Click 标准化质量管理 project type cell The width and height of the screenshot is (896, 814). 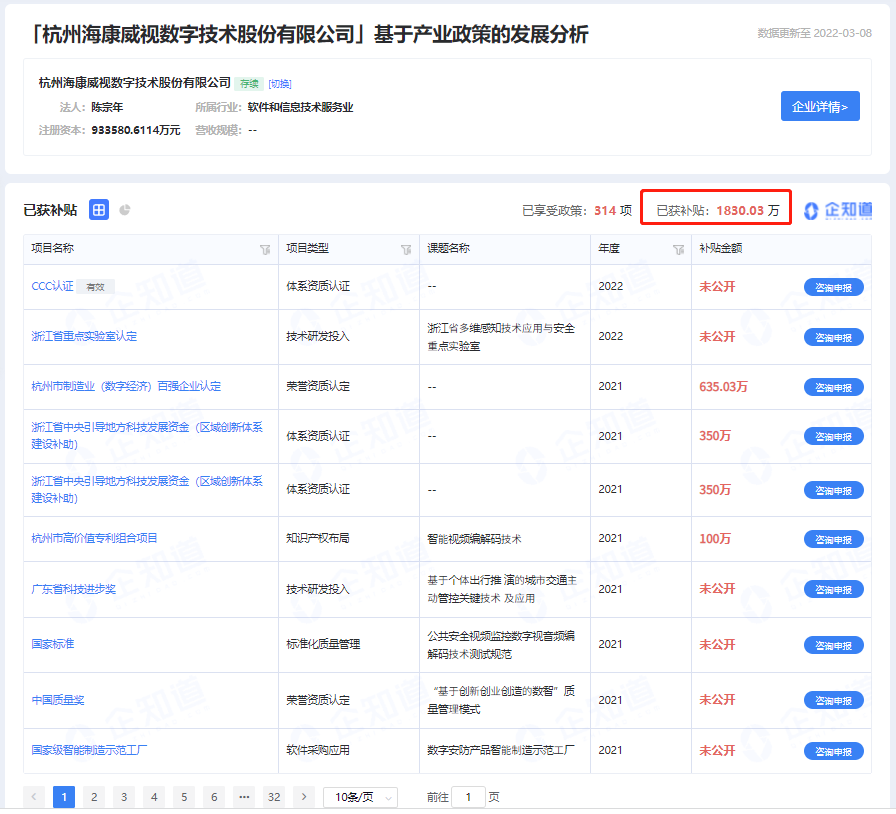(x=323, y=644)
